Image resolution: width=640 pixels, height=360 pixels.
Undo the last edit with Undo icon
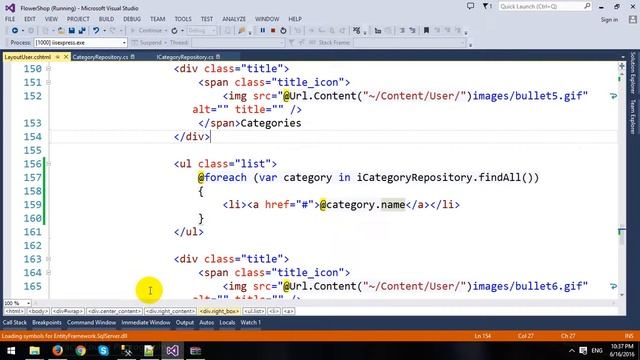pyautogui.click(x=96, y=31)
